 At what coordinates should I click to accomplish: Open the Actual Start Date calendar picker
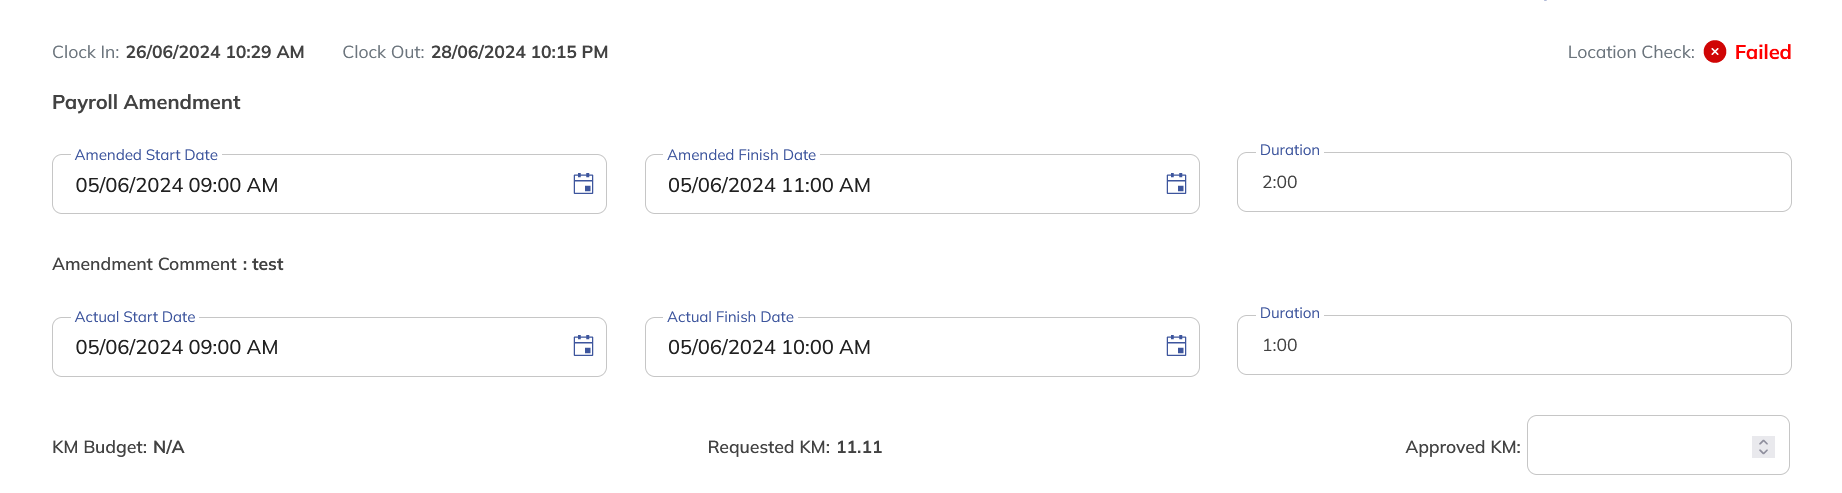coord(583,346)
